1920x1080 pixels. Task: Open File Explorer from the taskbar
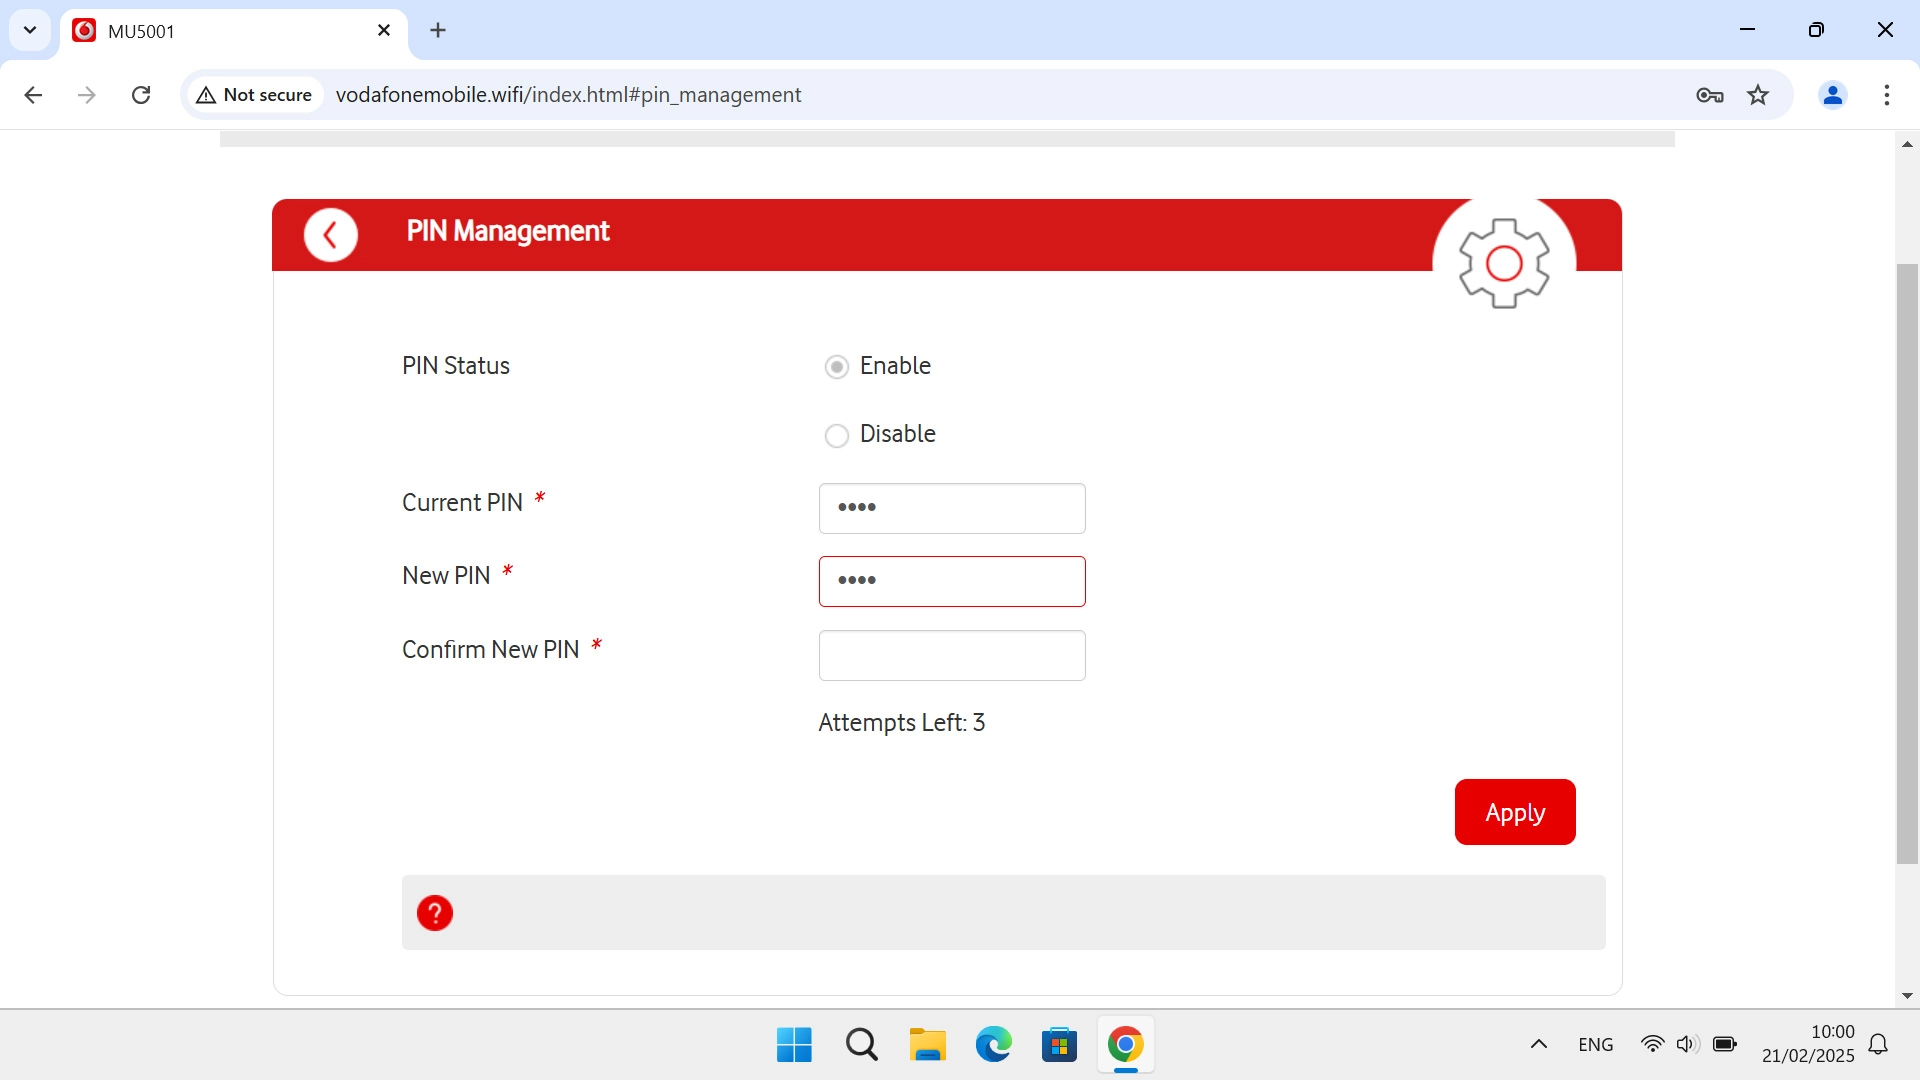click(x=927, y=1045)
